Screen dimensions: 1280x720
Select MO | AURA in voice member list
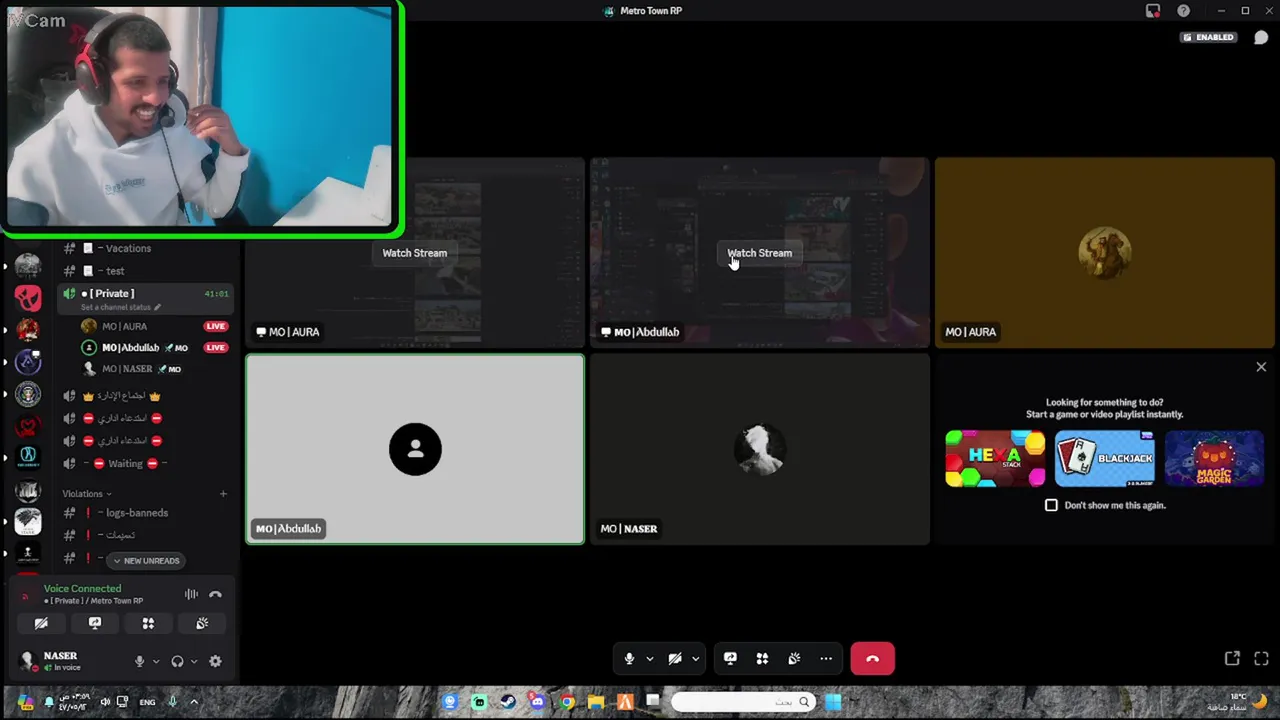(x=124, y=326)
